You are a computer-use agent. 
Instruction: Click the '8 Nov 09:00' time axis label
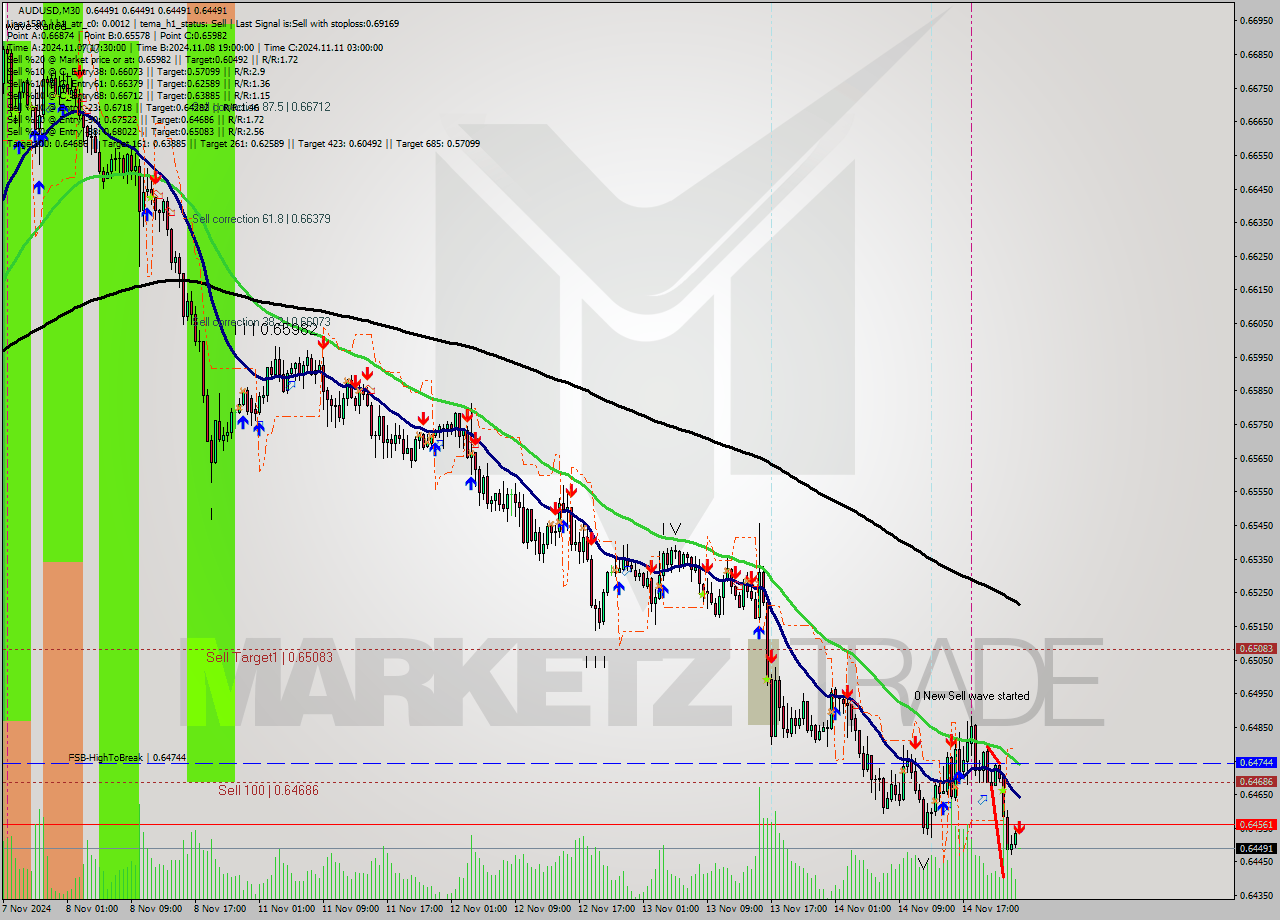pos(158,909)
